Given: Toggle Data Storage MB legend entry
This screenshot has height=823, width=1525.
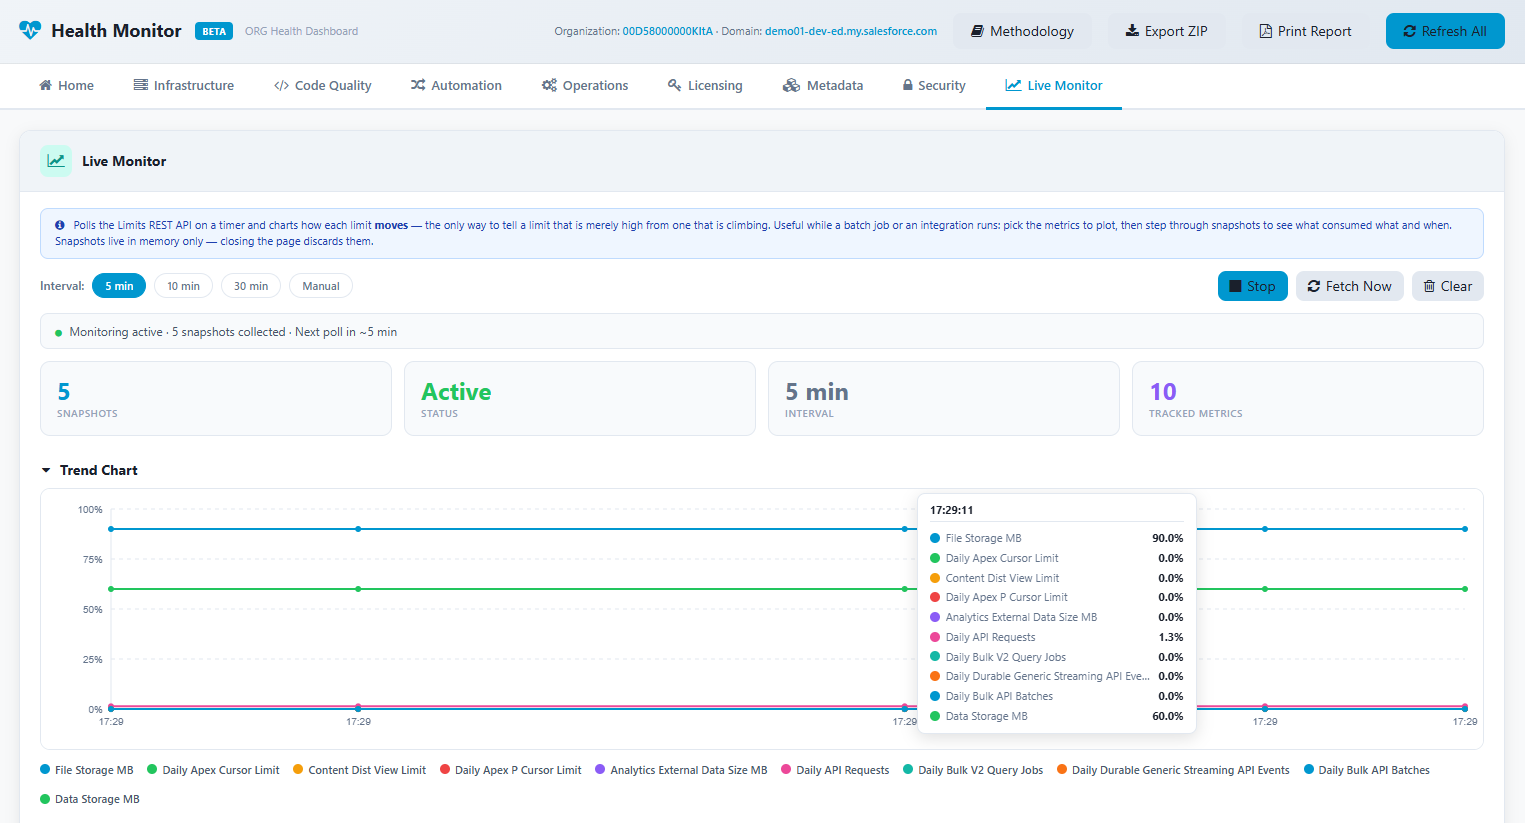Looking at the screenshot, I should click(90, 799).
